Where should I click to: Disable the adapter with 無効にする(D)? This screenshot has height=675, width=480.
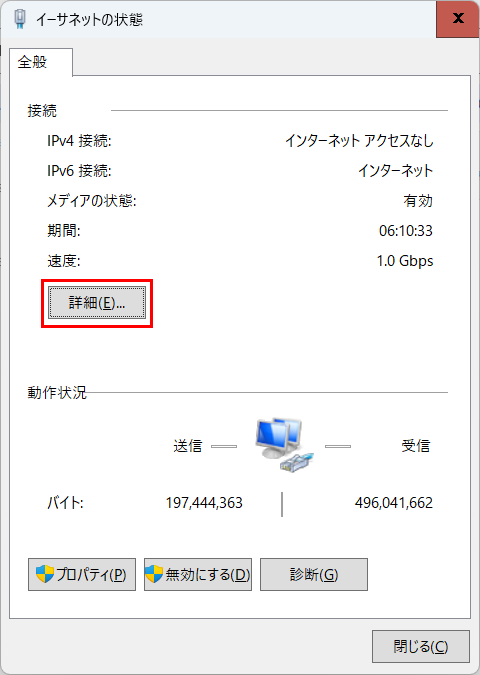[x=198, y=574]
